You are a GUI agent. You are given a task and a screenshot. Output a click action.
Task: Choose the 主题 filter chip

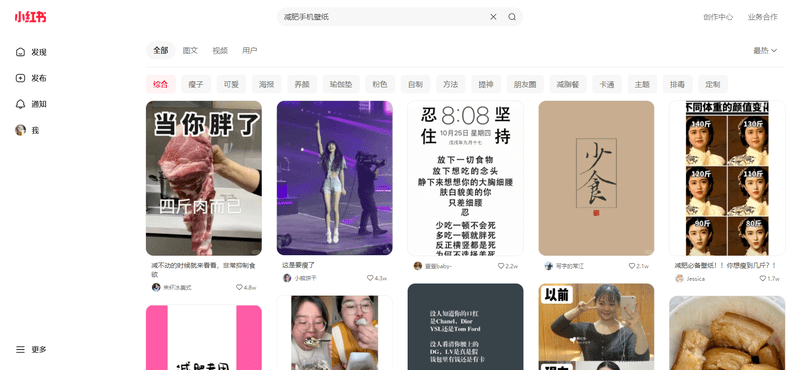pyautogui.click(x=642, y=84)
